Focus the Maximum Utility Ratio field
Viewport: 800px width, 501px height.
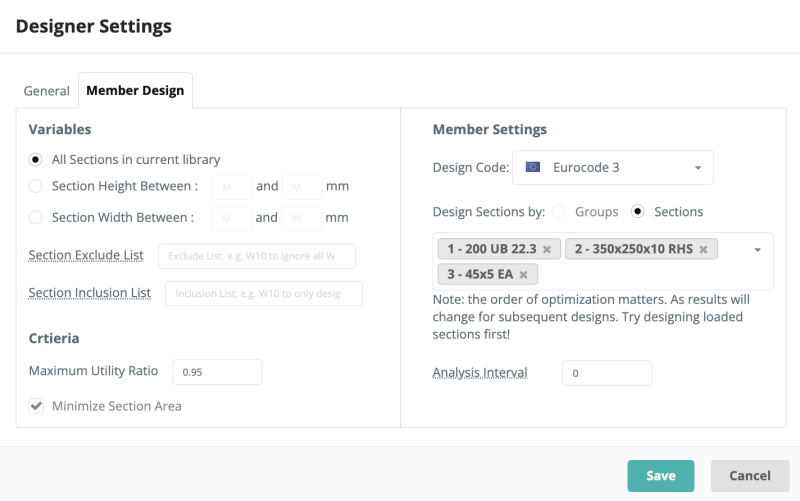pyautogui.click(x=217, y=372)
